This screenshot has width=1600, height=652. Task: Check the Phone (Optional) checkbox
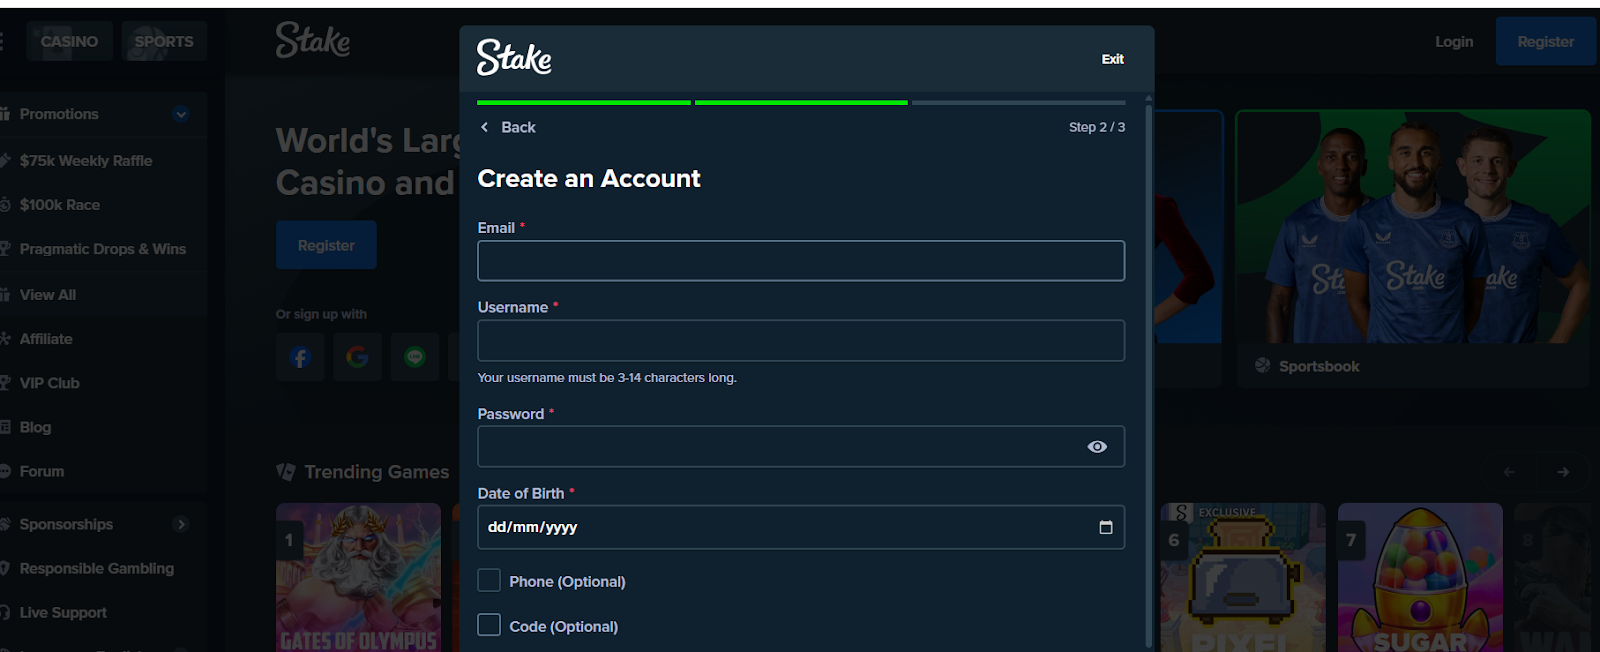pos(489,580)
